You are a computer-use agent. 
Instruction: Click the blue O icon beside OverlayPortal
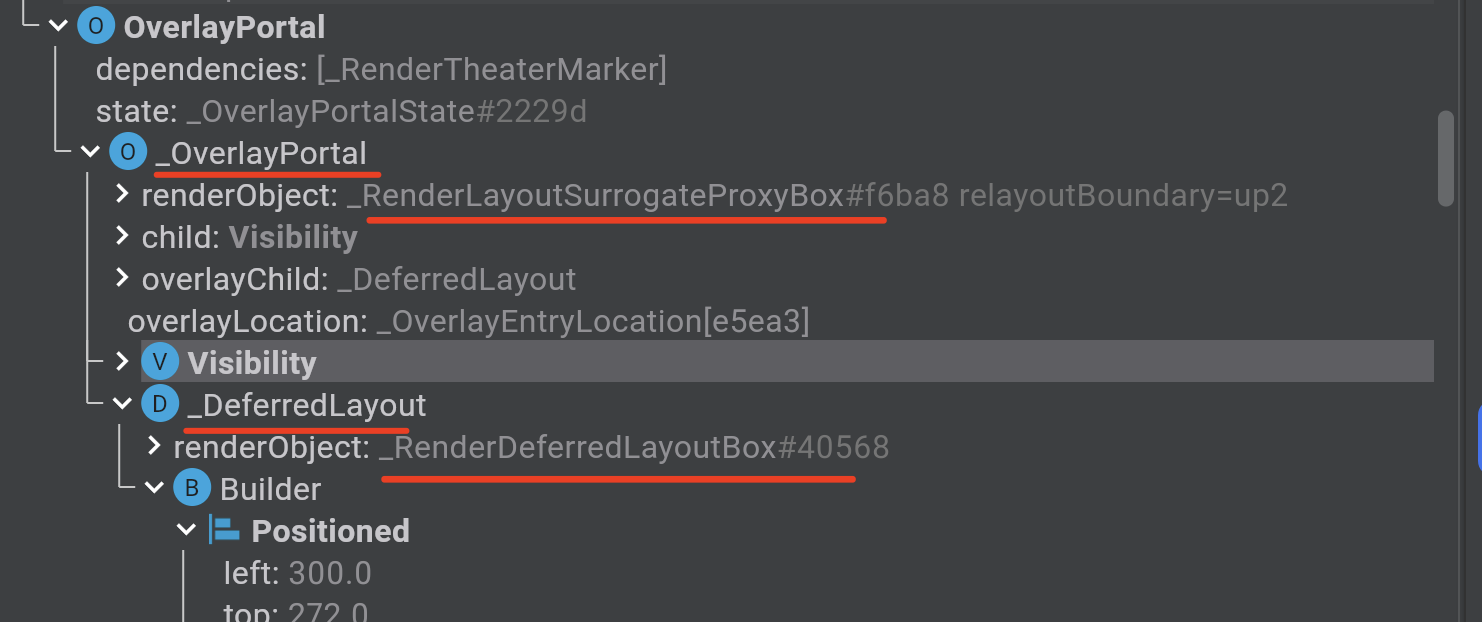click(95, 27)
